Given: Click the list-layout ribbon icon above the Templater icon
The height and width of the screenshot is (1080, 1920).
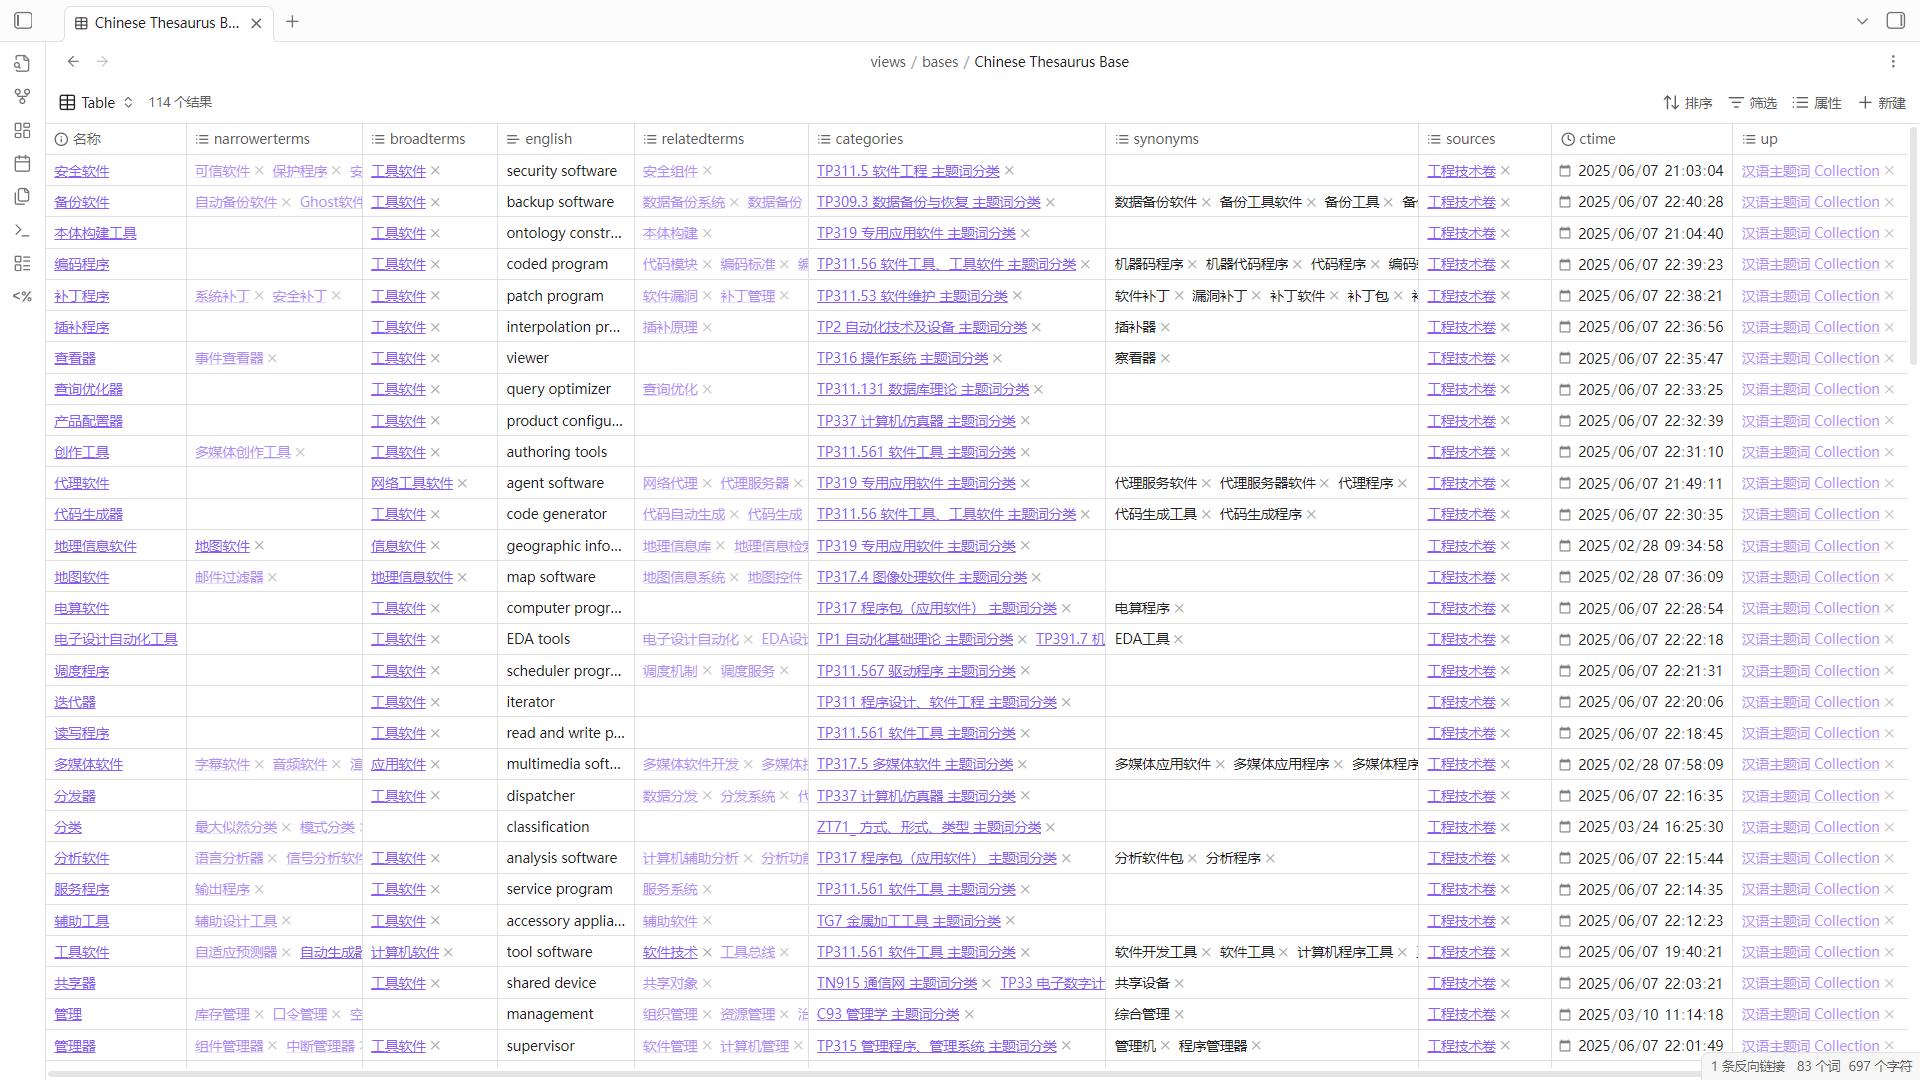Looking at the screenshot, I should [22, 263].
